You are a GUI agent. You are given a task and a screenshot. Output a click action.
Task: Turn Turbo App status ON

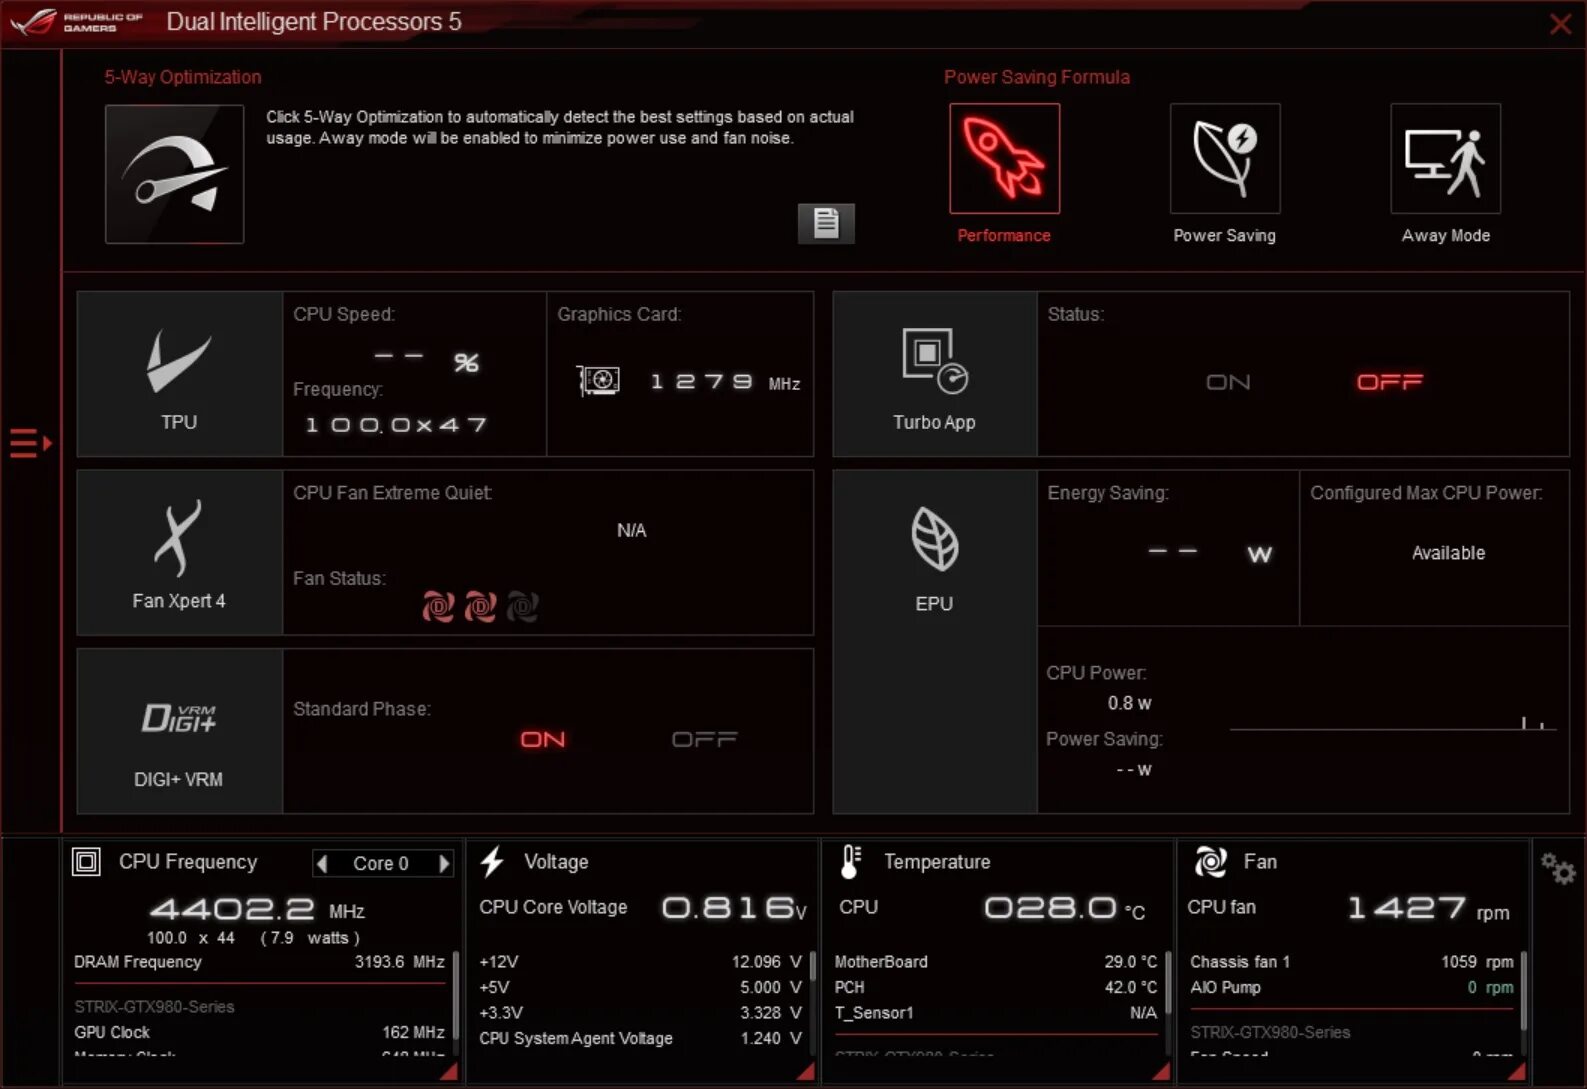(1228, 382)
